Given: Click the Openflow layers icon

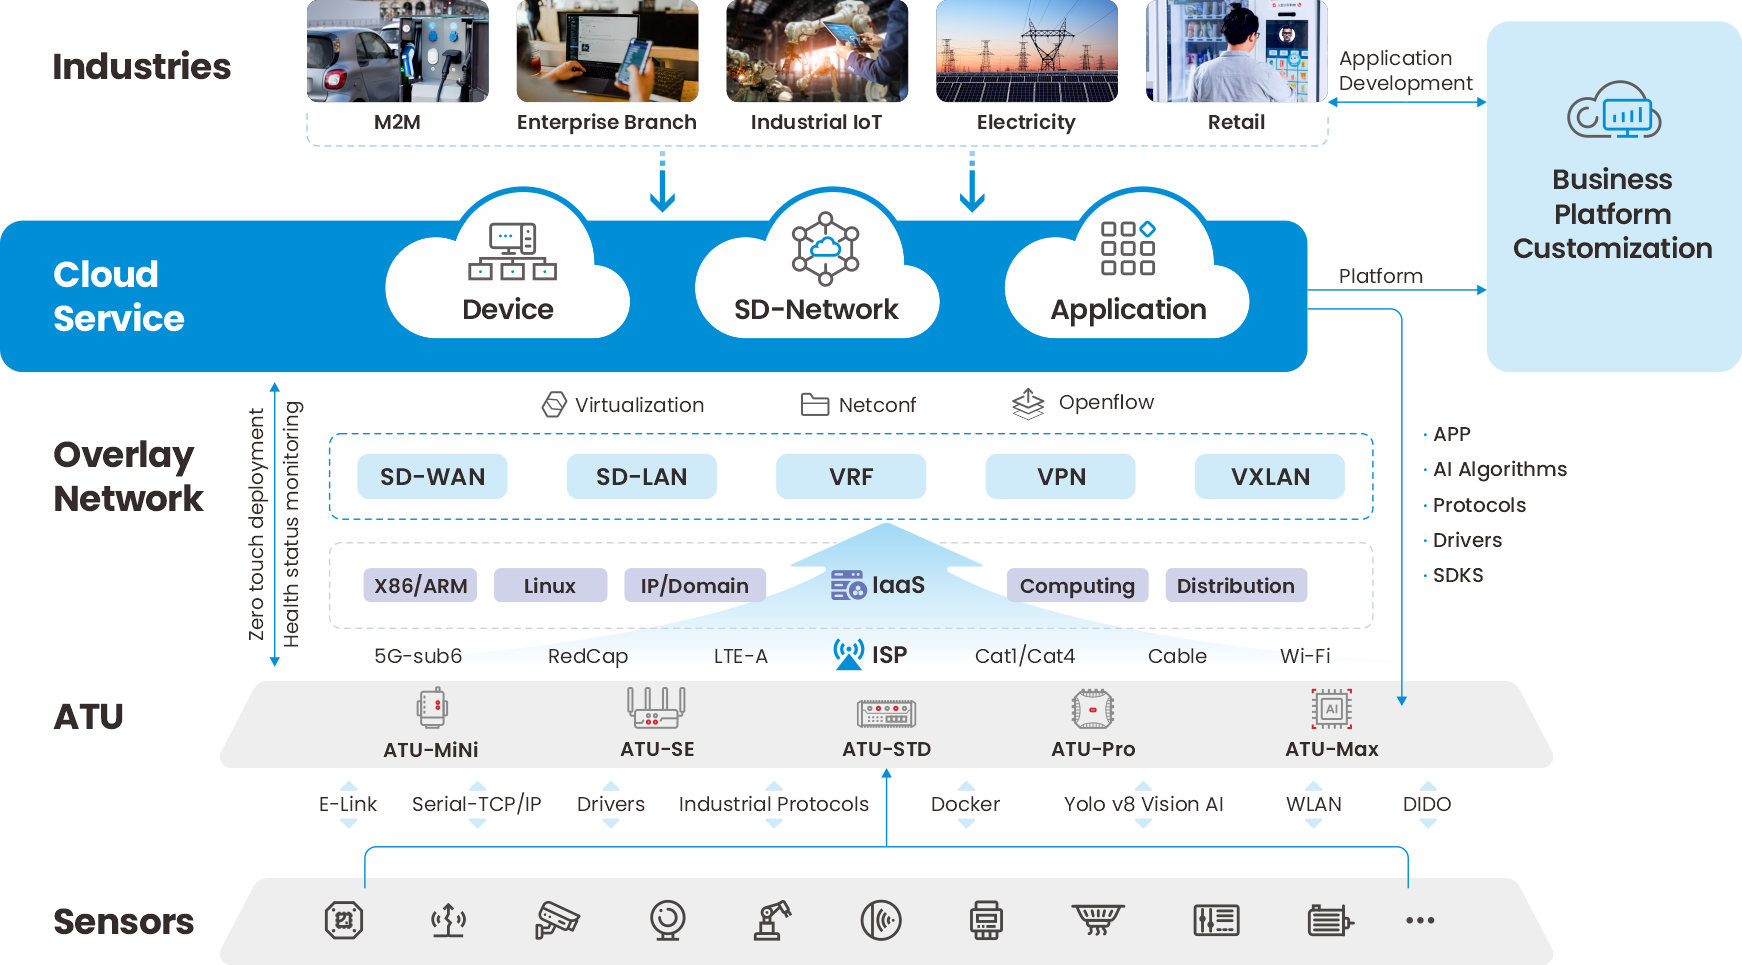Looking at the screenshot, I should click(x=1028, y=404).
